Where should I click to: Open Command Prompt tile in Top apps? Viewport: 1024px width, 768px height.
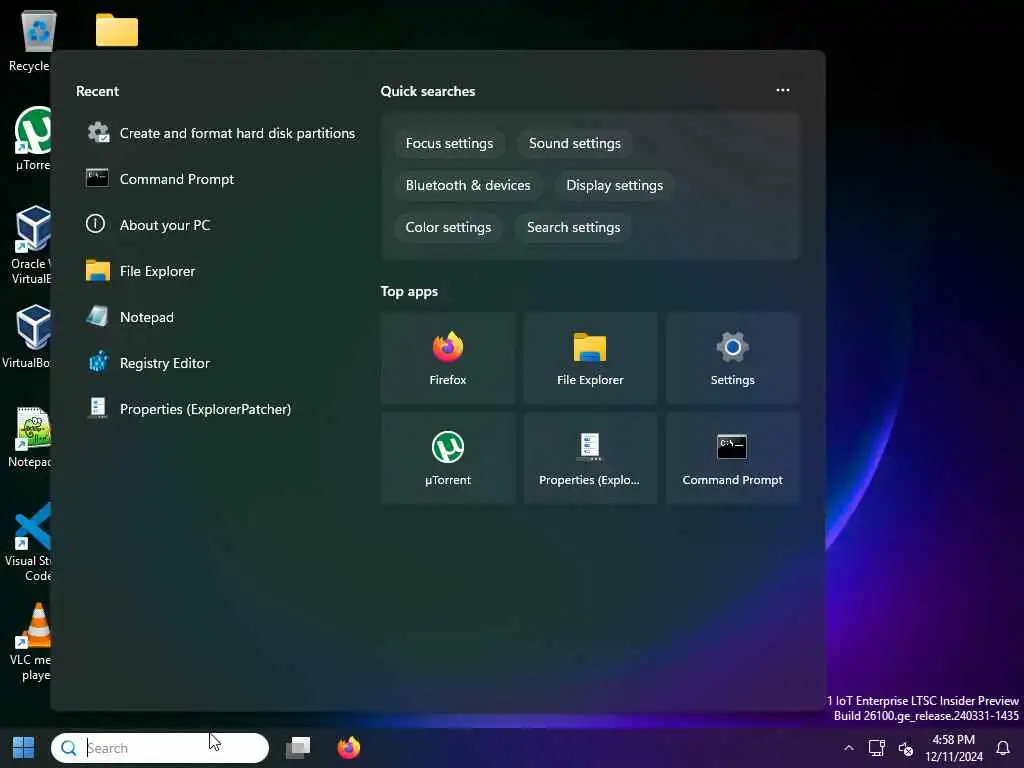733,458
